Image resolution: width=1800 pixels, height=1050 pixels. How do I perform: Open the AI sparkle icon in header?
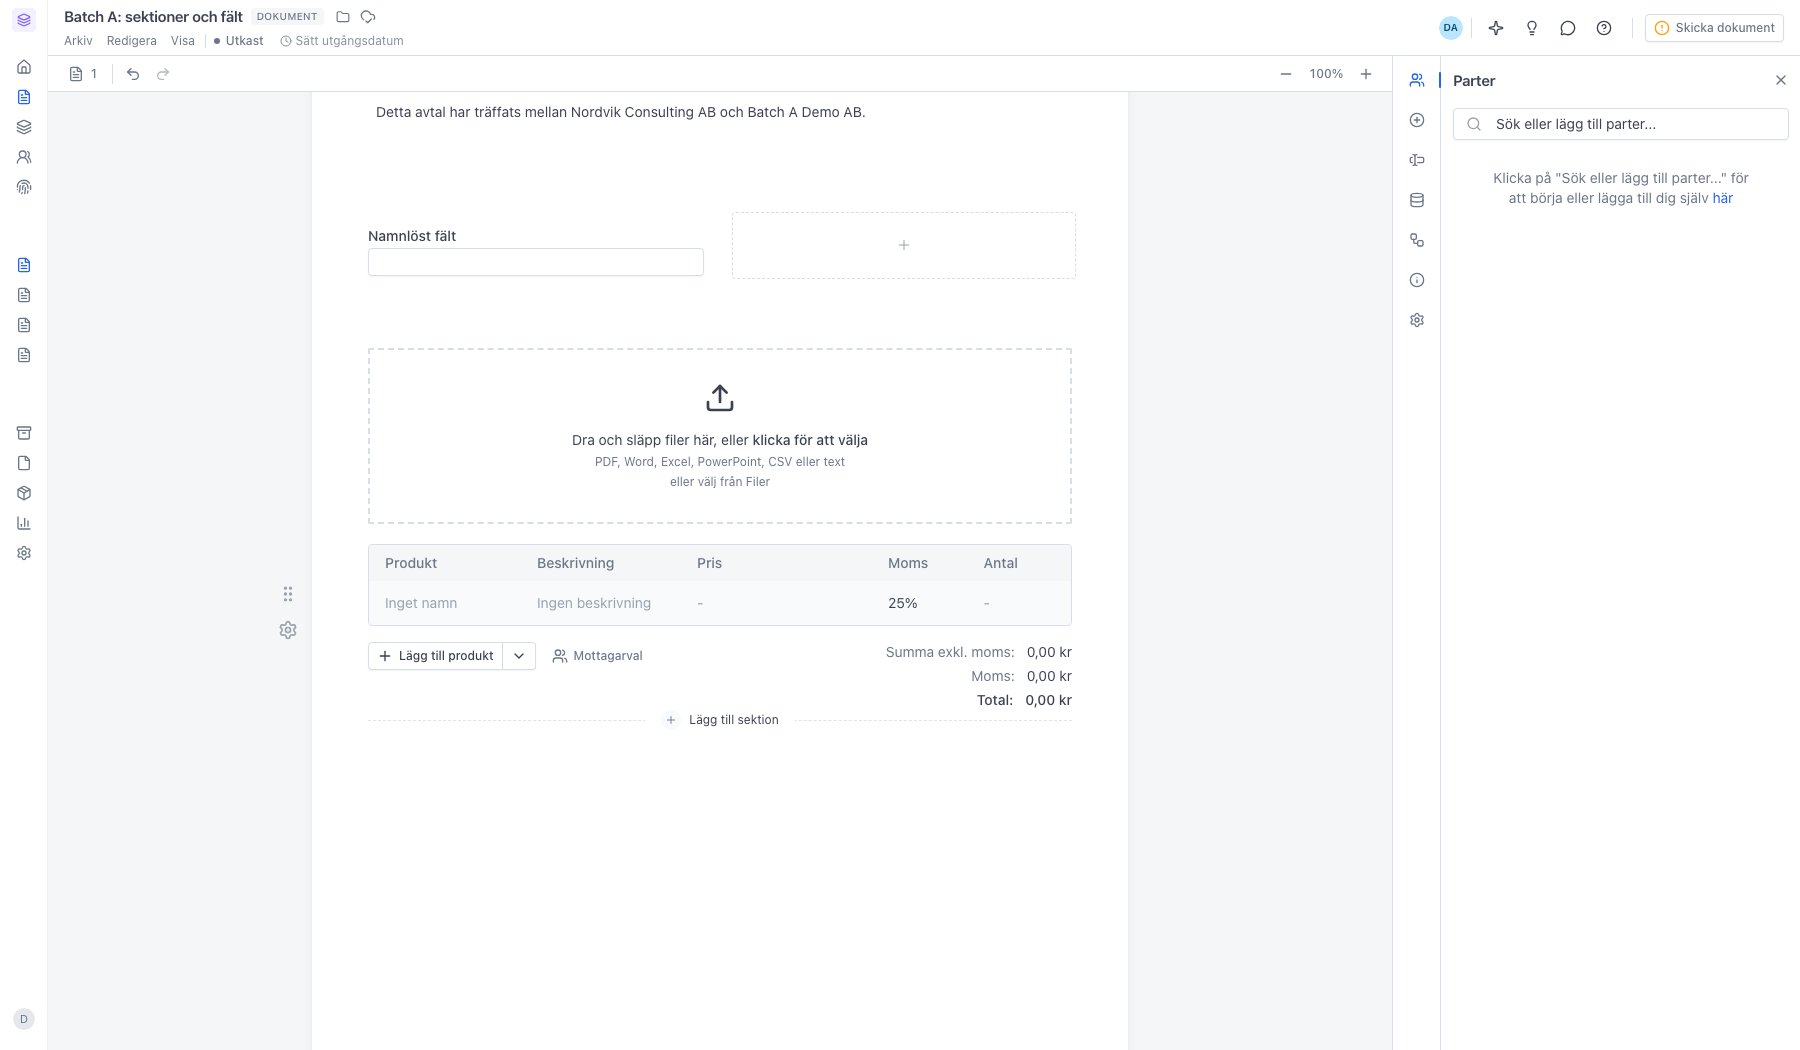[1496, 28]
